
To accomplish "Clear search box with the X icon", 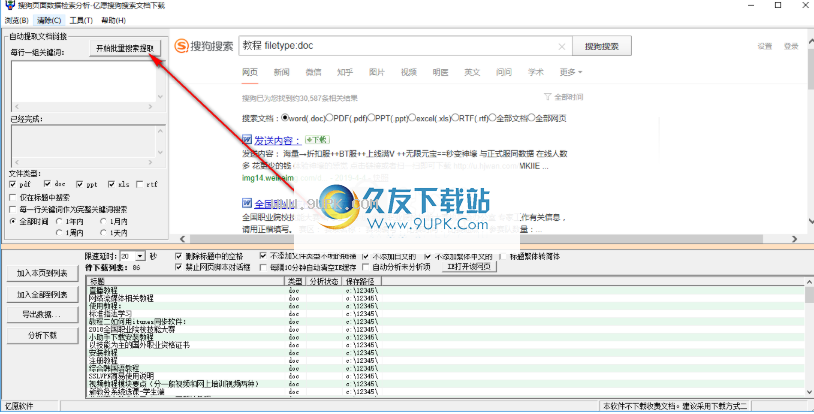I will coord(562,47).
